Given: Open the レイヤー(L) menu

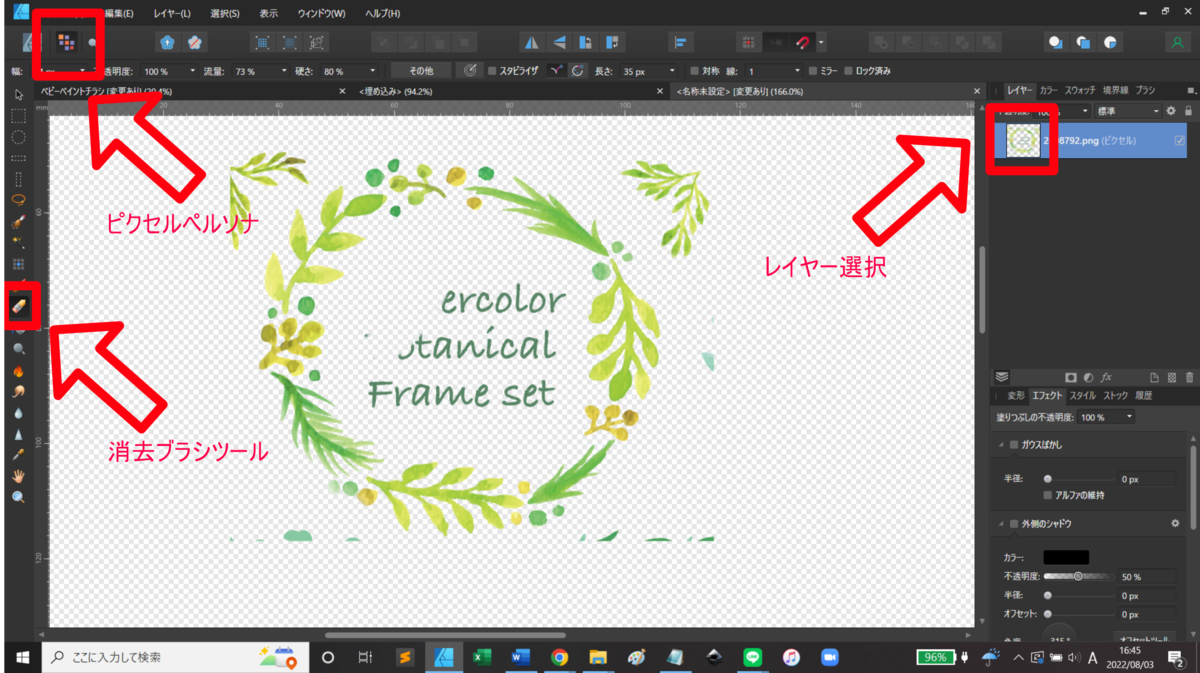Looking at the screenshot, I should (172, 14).
